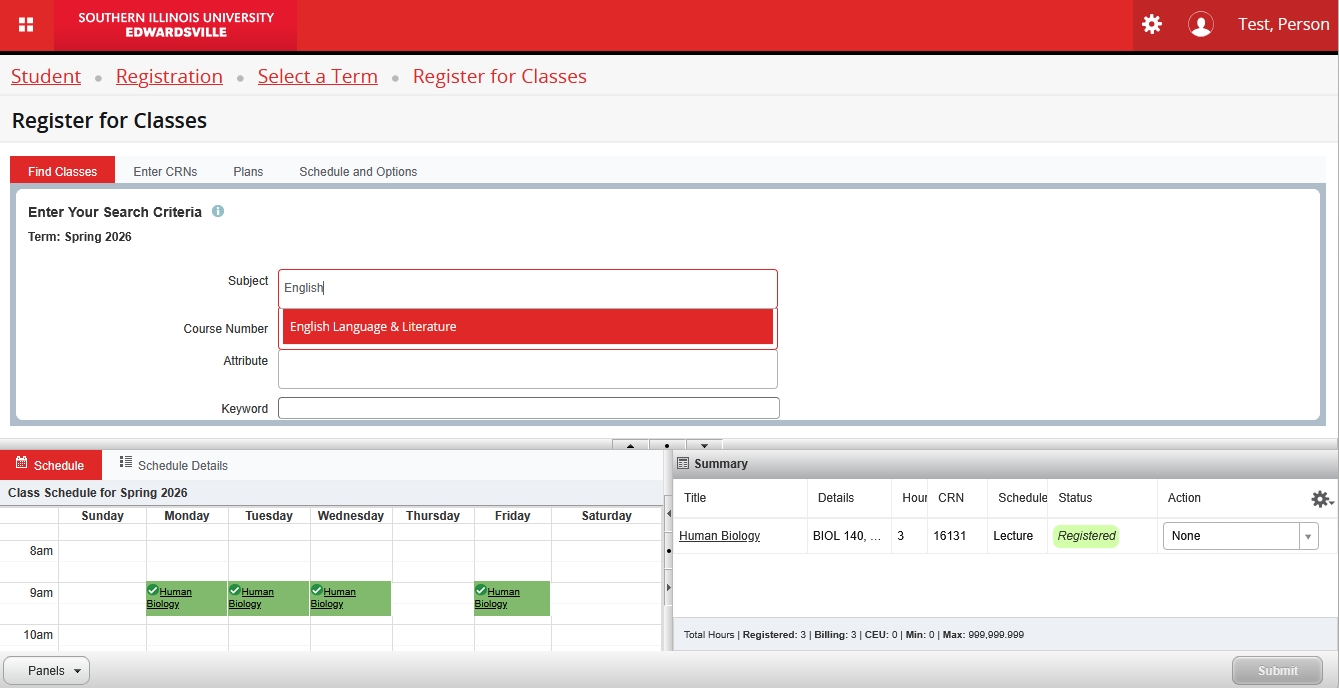The height and width of the screenshot is (688, 1339).
Task: Select English Language & Literature suggestion
Action: (527, 327)
